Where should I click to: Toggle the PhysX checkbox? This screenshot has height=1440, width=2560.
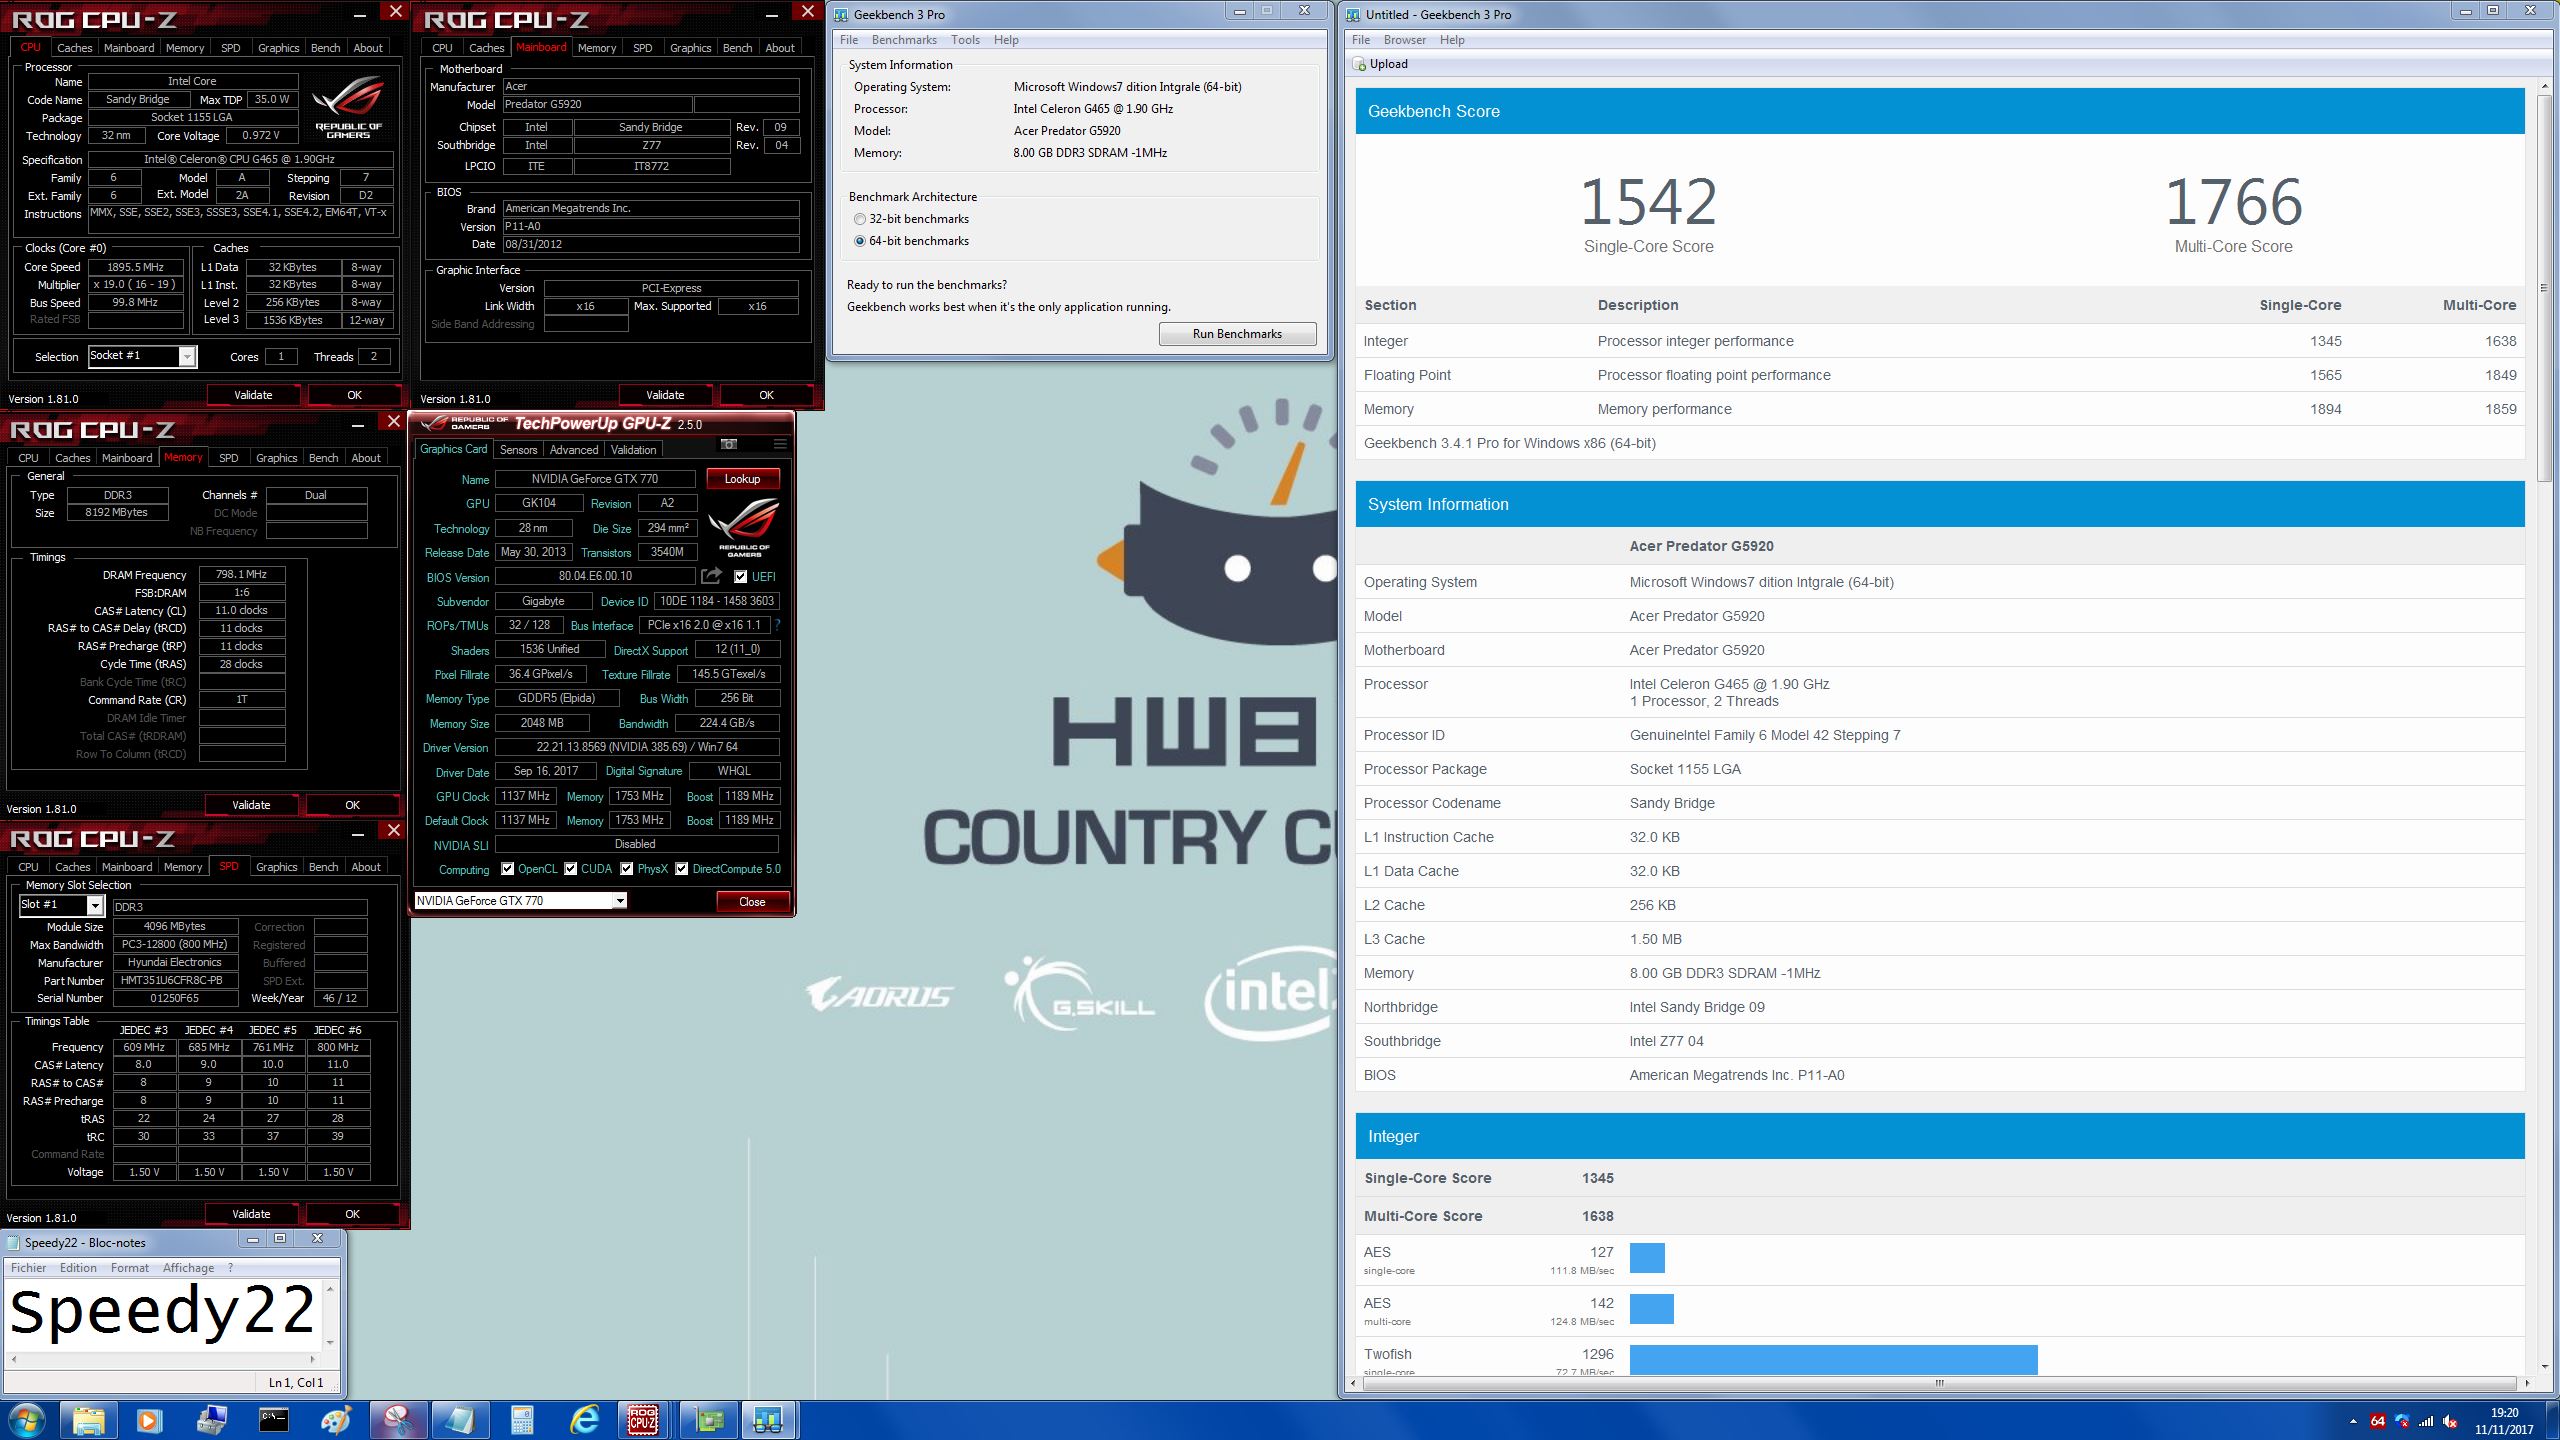click(627, 869)
